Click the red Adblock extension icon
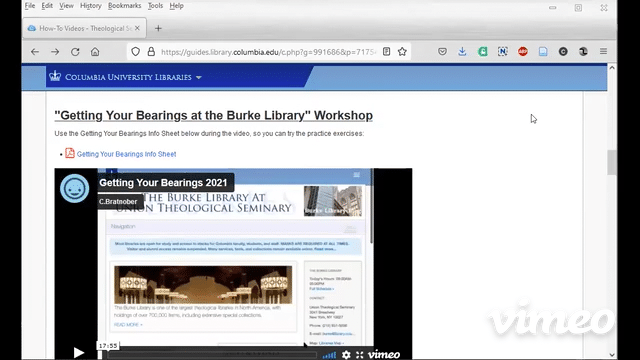Viewport: 640px width, 360px height. (522, 51)
